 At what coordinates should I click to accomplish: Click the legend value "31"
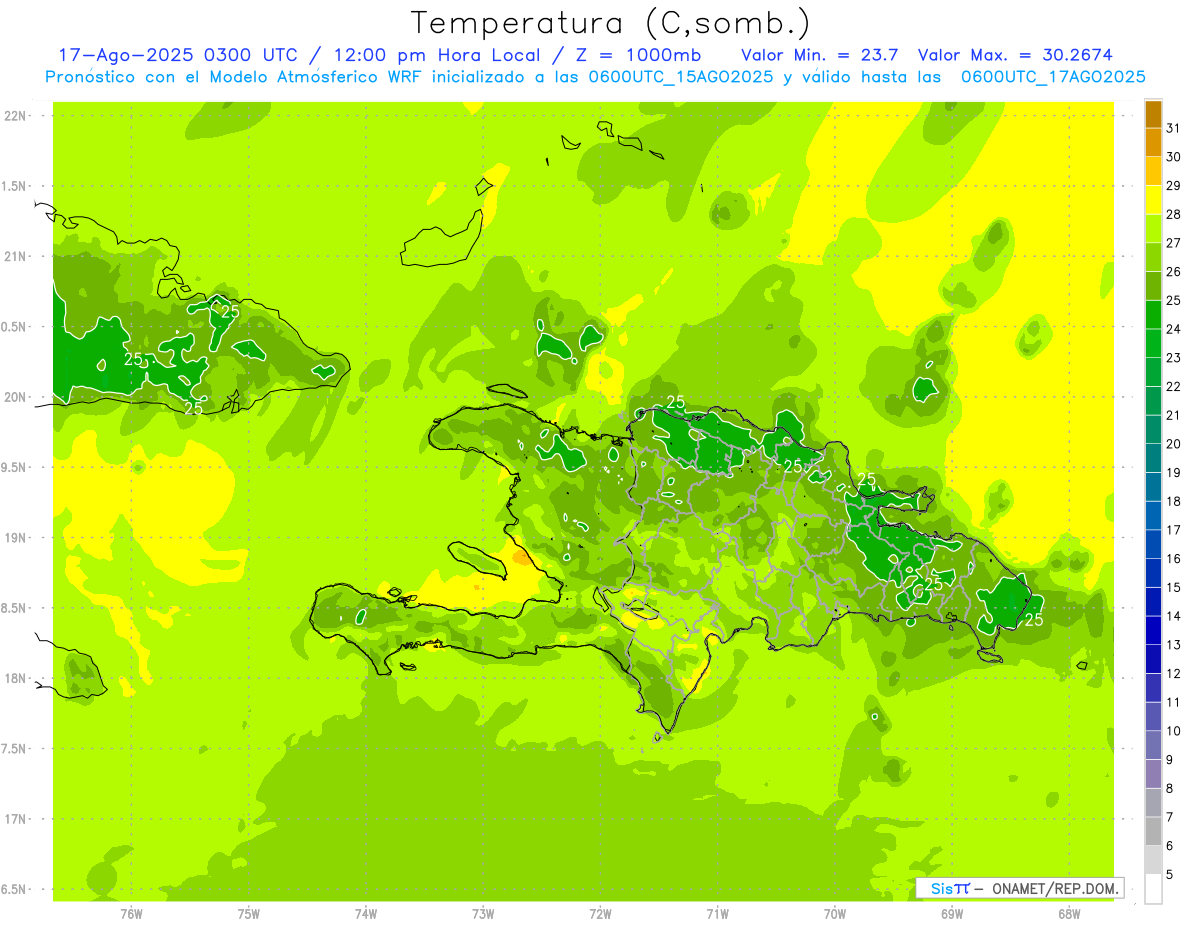pyautogui.click(x=1174, y=128)
